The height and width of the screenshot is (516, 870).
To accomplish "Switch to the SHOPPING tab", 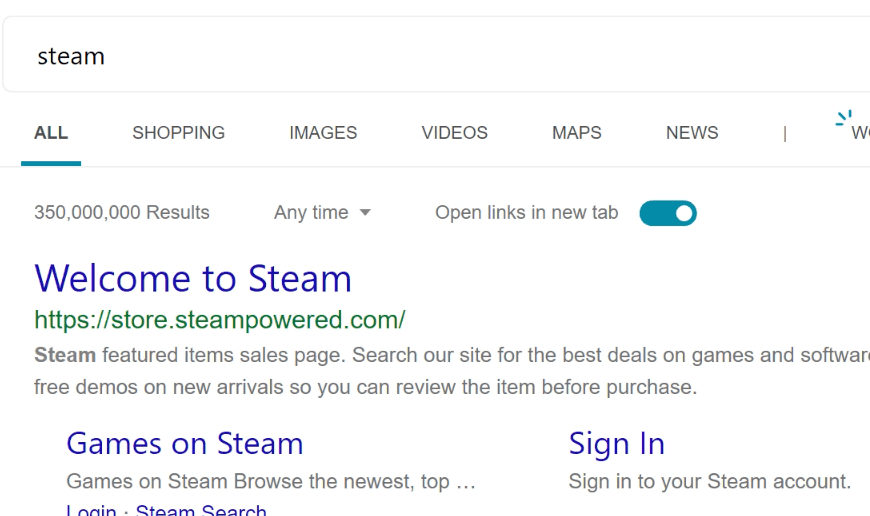I will [178, 133].
